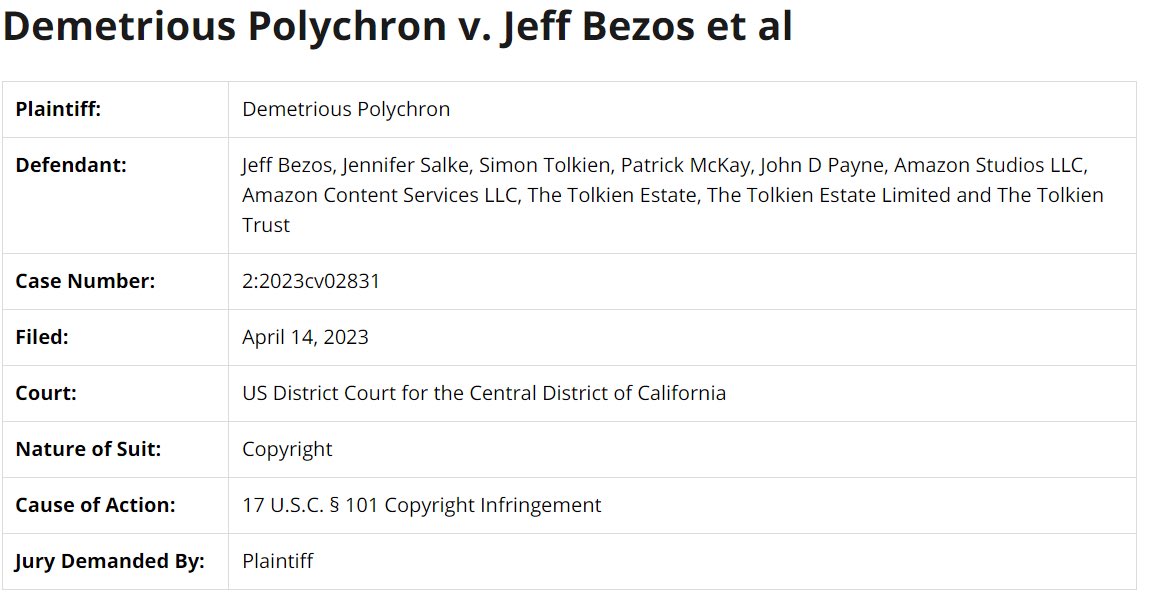Click the Cause of Action label

click(95, 505)
